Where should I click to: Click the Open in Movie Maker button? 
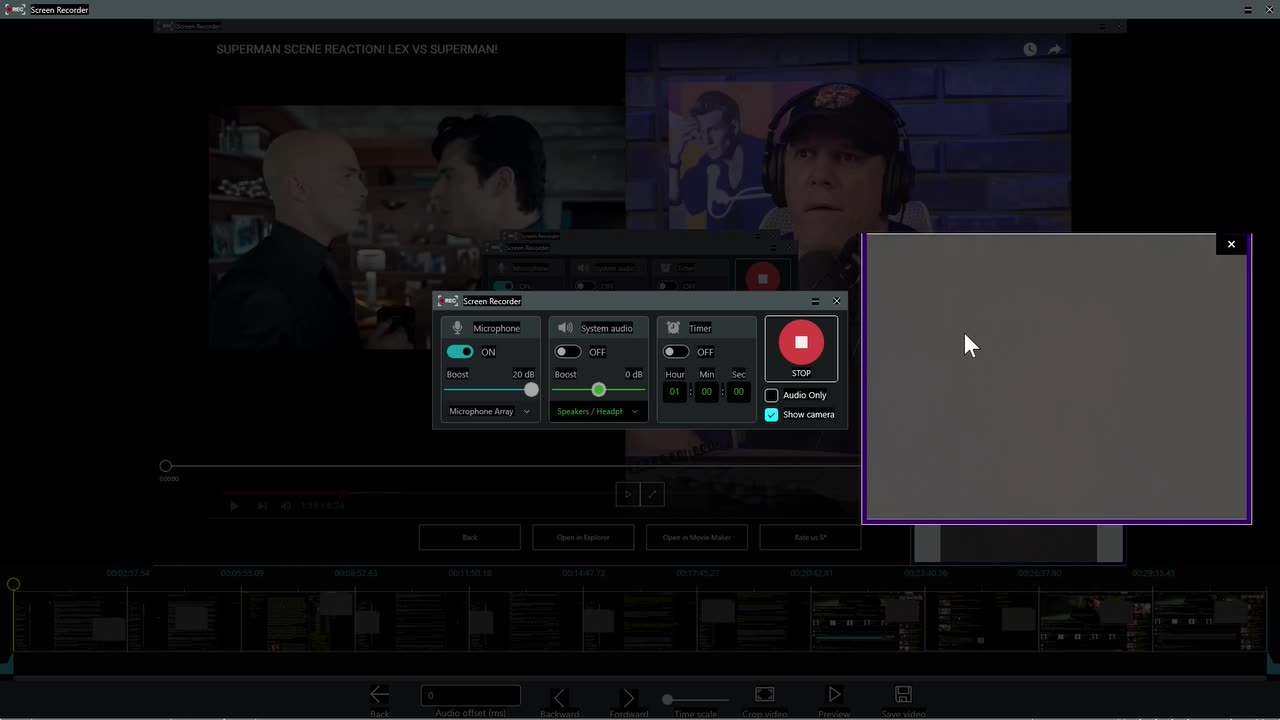pos(697,537)
